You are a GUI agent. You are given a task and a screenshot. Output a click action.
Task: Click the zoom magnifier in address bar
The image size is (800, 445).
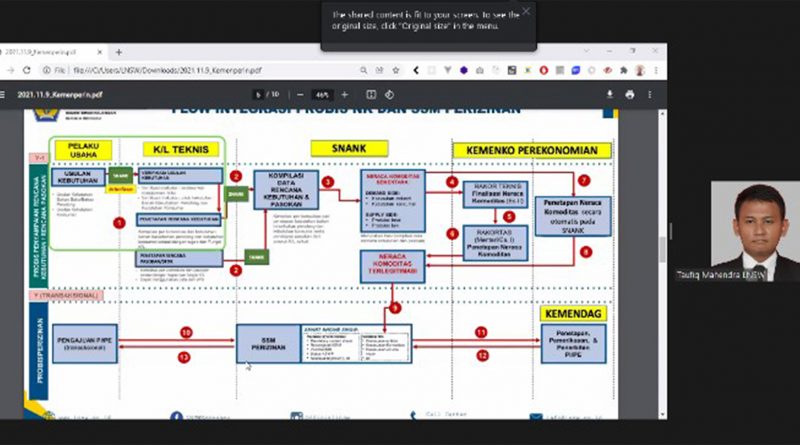click(365, 71)
